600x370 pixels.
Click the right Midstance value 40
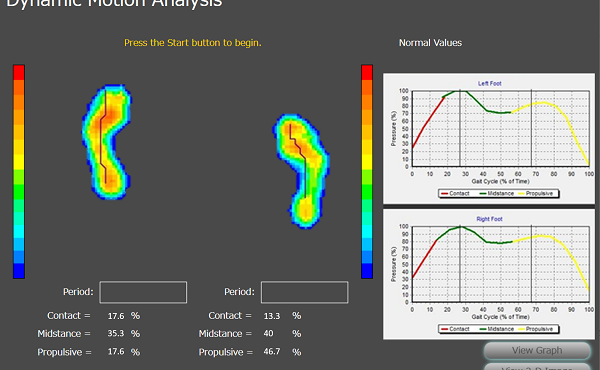coord(268,333)
